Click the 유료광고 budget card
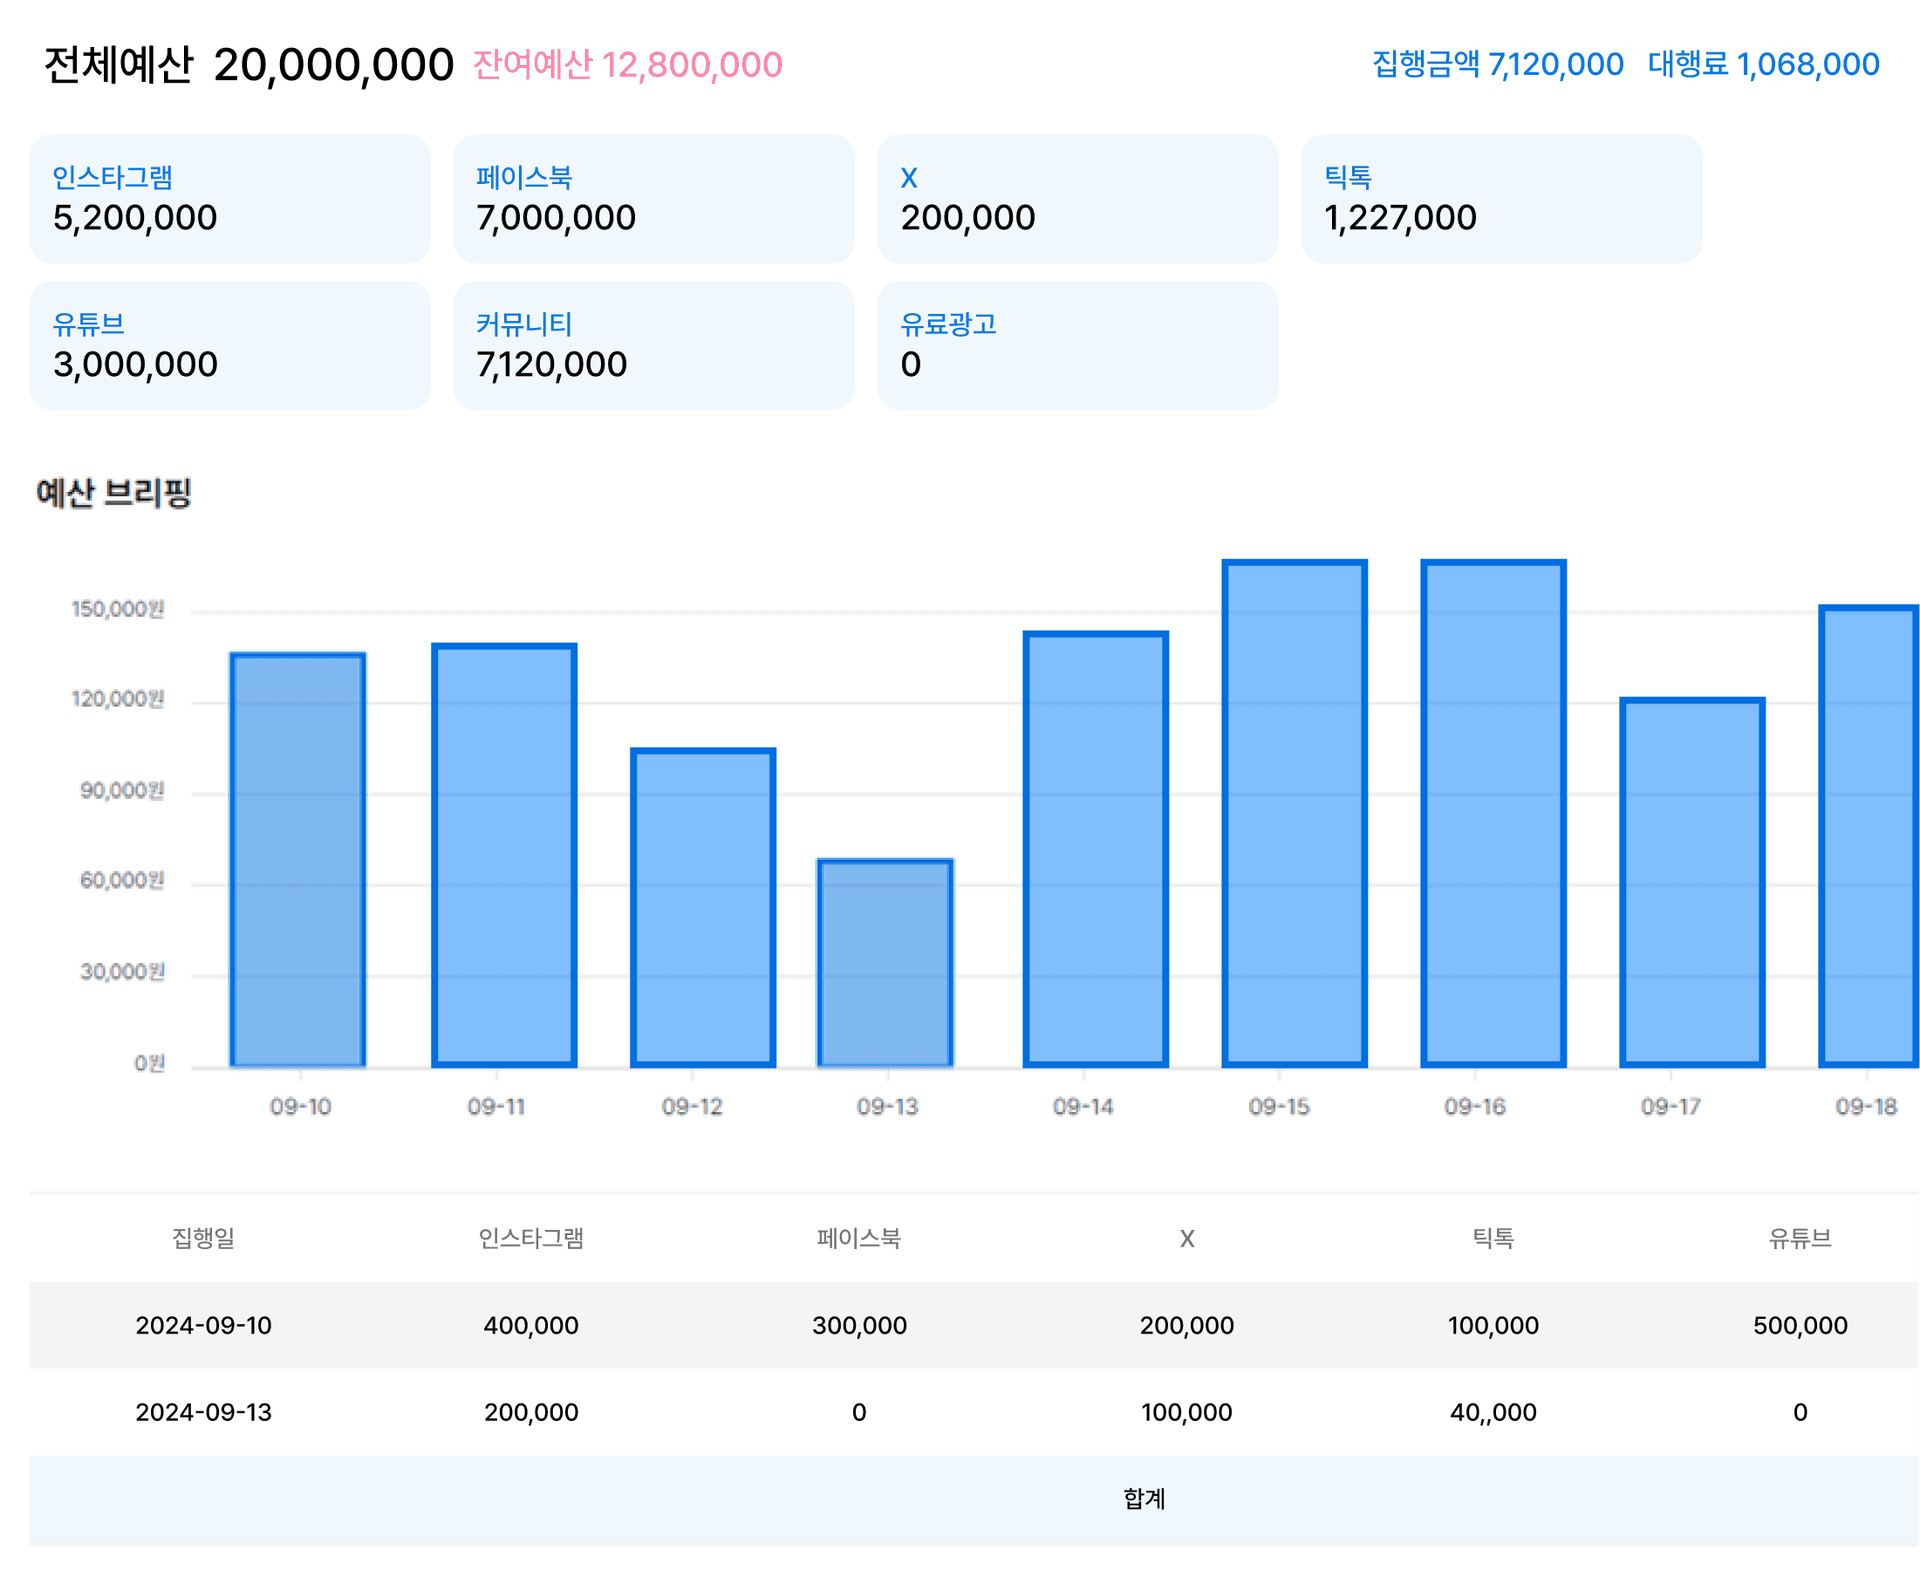Viewport: 1920px width, 1570px height. pos(1077,345)
